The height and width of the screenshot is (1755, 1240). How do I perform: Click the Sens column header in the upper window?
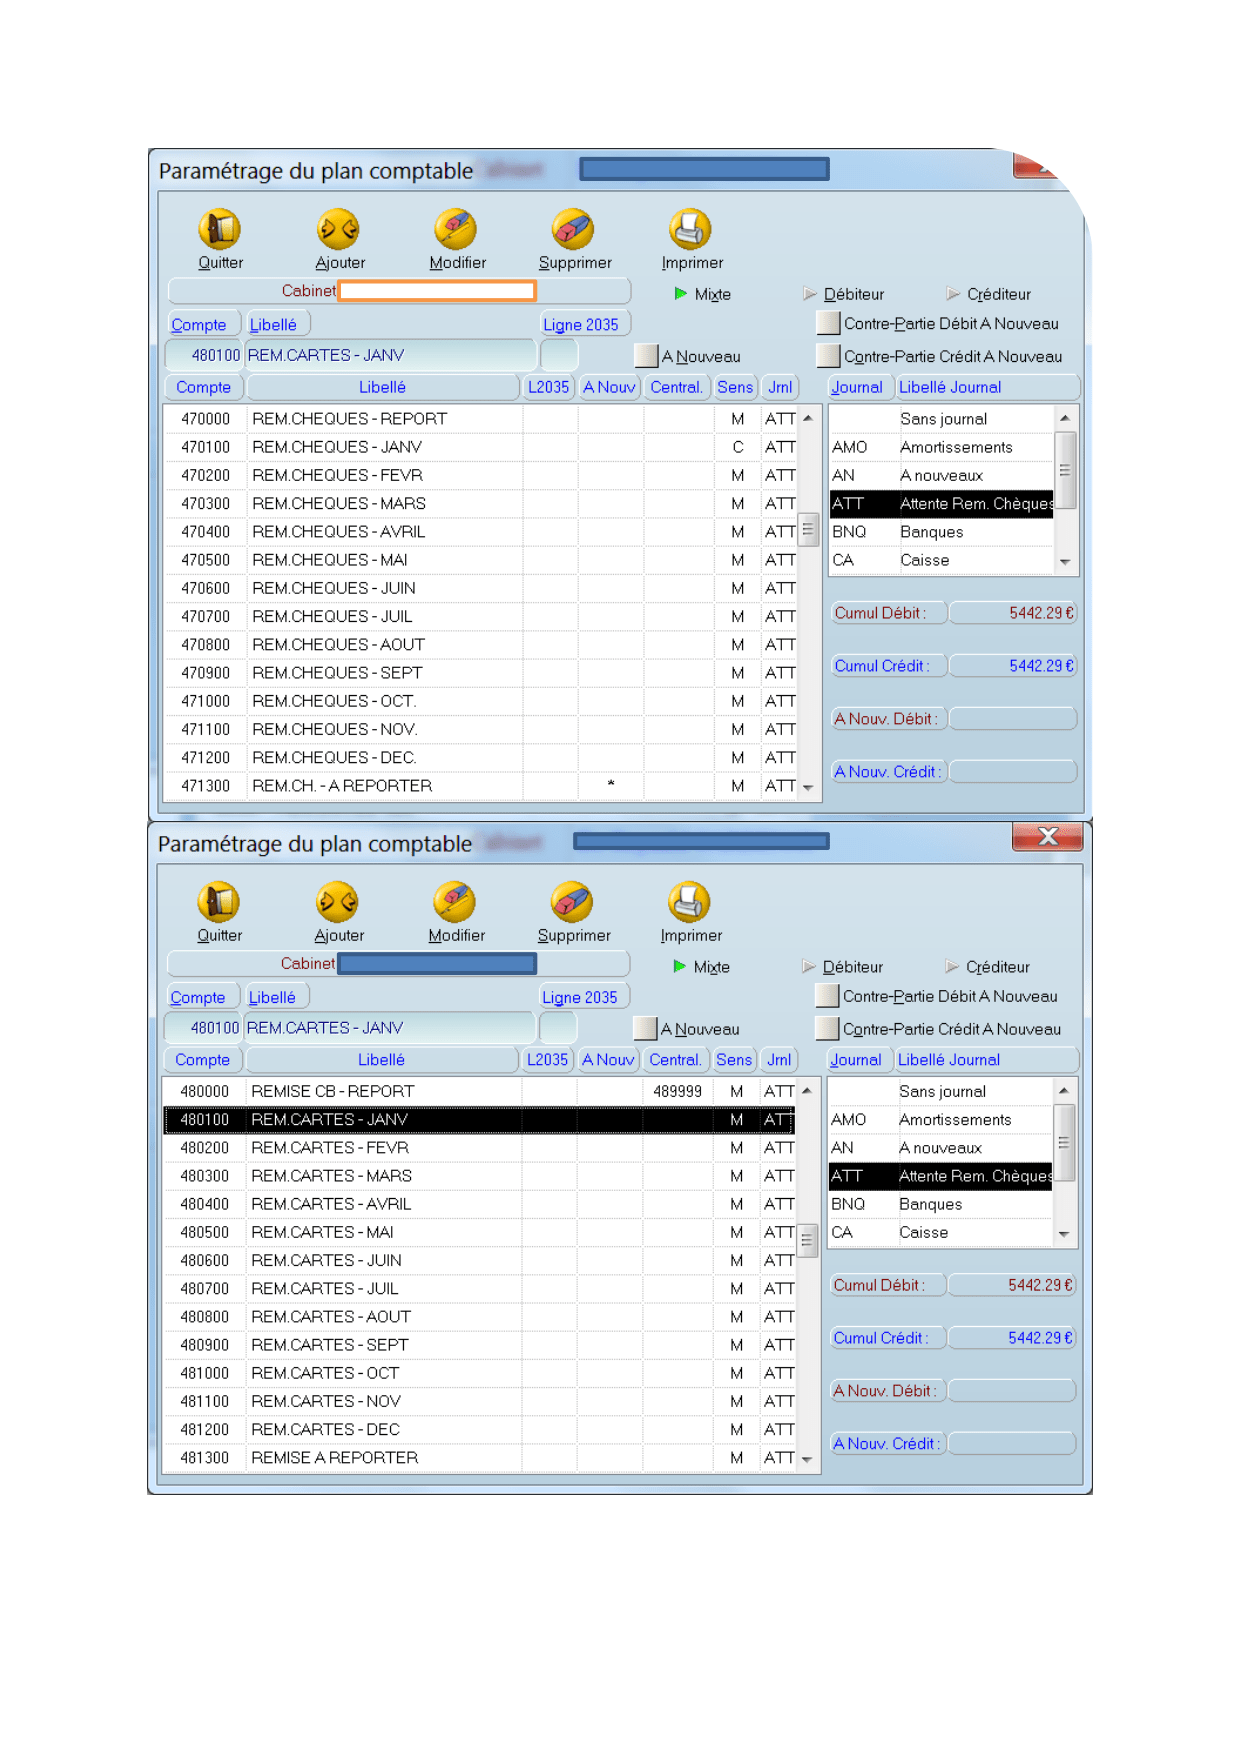pyautogui.click(x=735, y=387)
